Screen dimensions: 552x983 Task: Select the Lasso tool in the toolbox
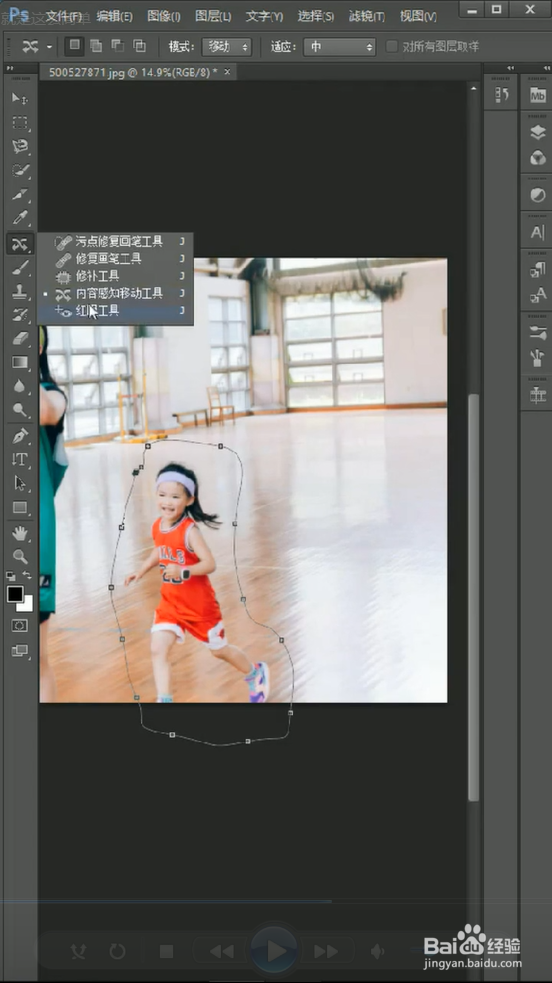pyautogui.click(x=20, y=146)
